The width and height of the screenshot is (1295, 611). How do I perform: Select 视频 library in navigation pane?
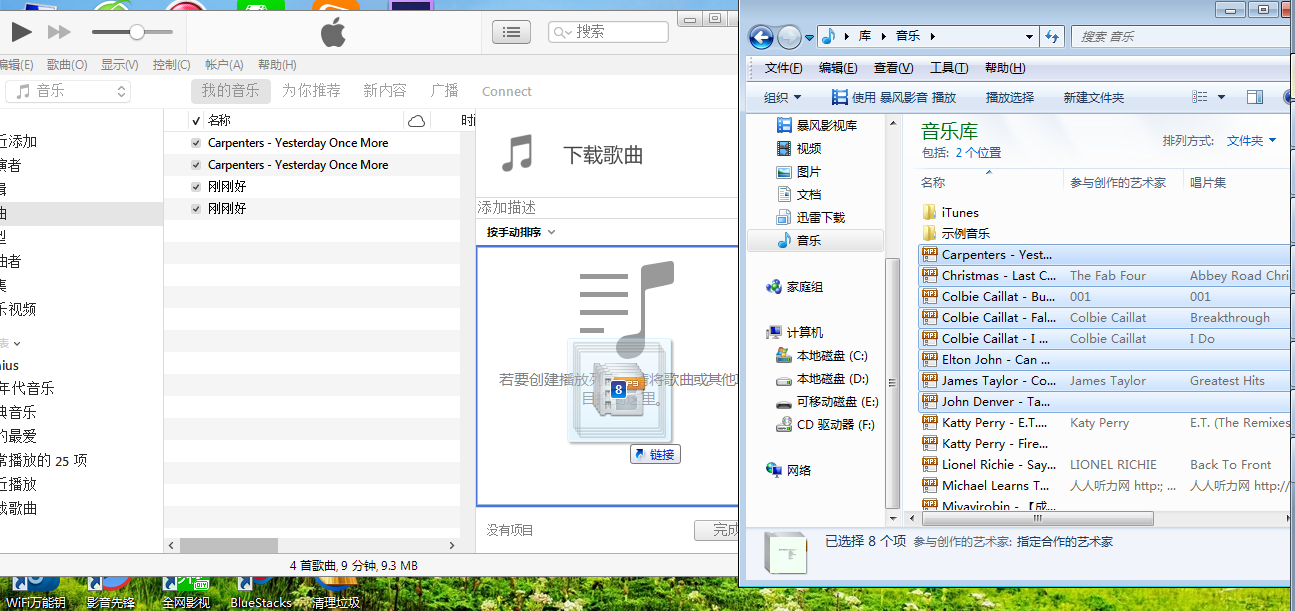(x=799, y=148)
